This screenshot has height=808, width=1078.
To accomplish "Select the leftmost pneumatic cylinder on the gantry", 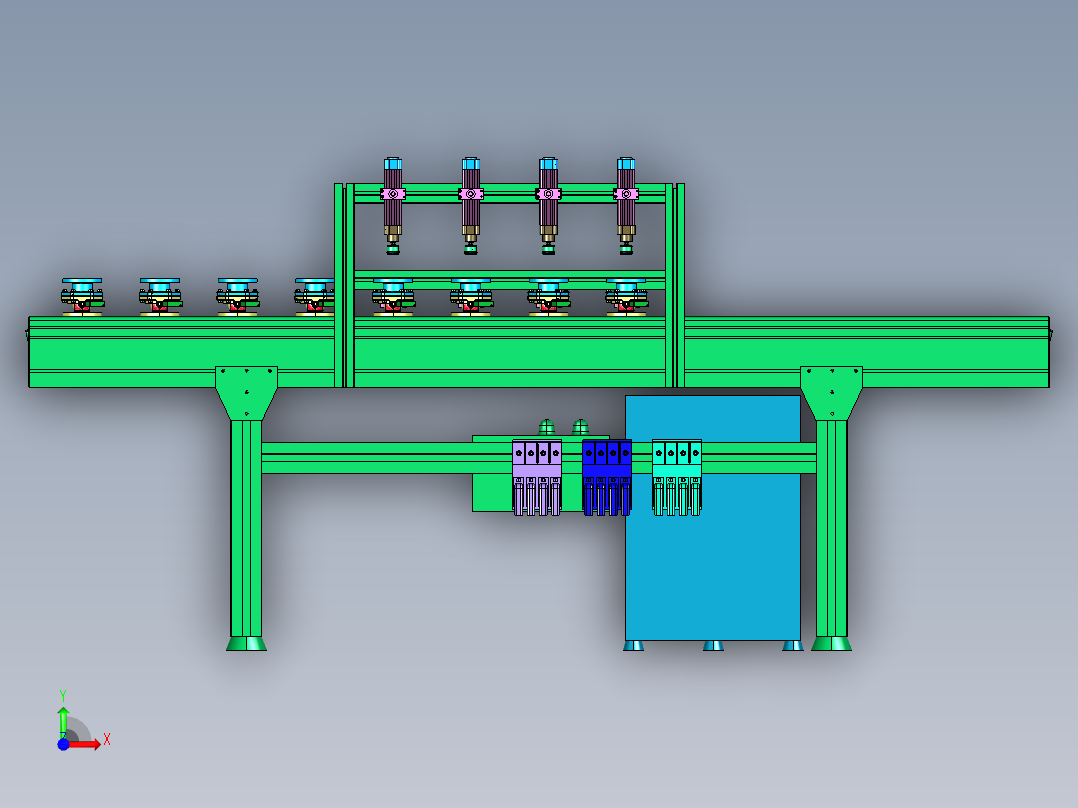I will pyautogui.click(x=393, y=206).
